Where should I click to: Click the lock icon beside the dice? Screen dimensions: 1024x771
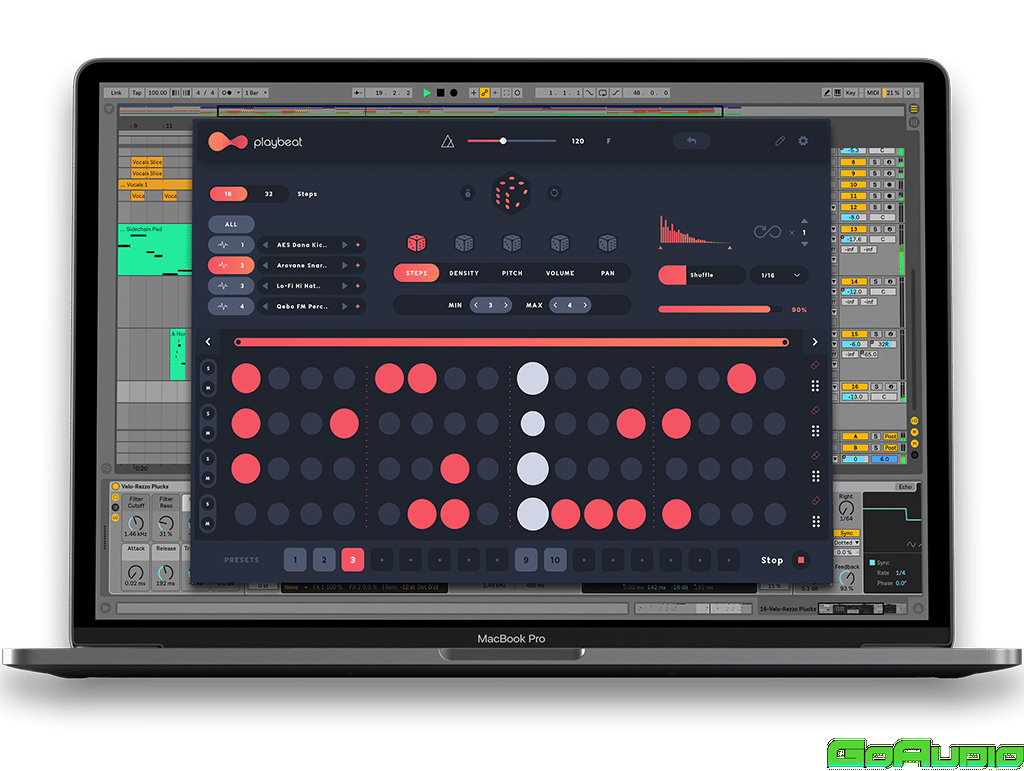[x=466, y=193]
